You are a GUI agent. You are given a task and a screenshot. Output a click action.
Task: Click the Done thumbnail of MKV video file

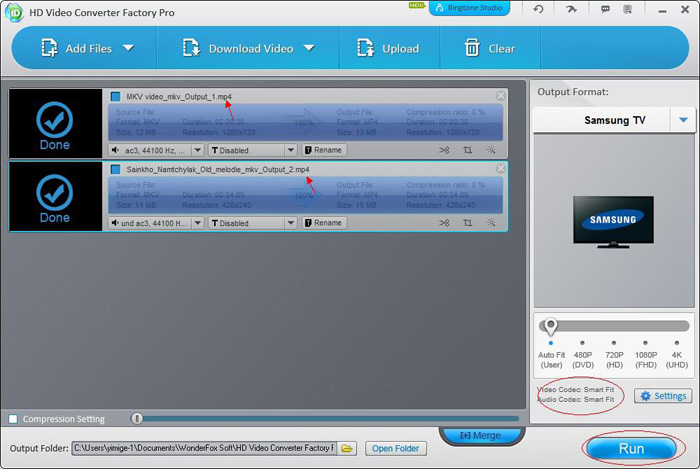[55, 123]
